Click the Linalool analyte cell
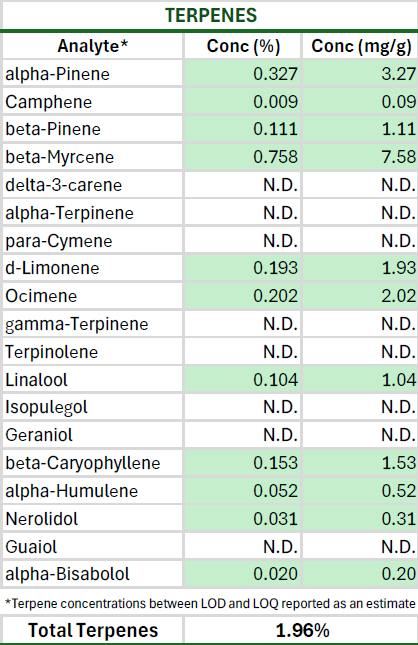 pos(93,379)
